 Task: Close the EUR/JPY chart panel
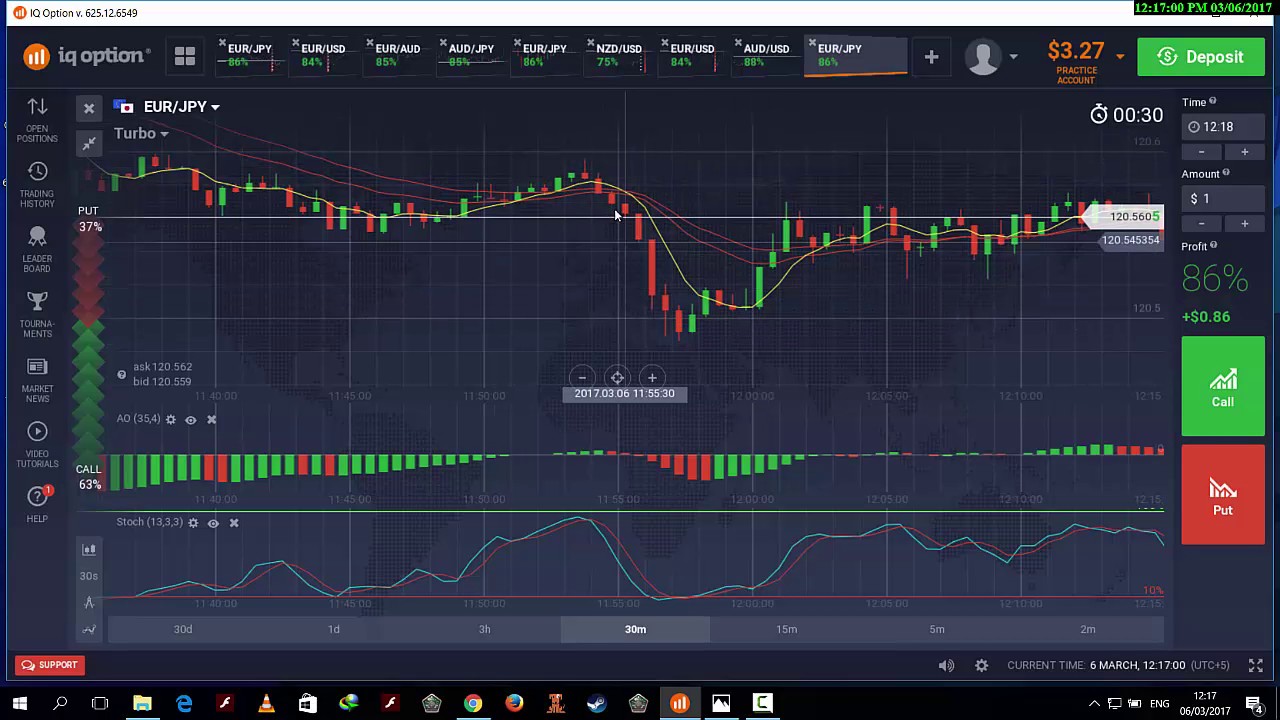point(89,108)
